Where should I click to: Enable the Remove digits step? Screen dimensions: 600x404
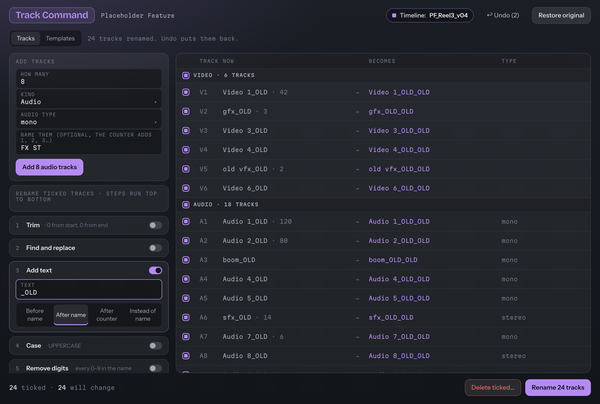pyautogui.click(x=155, y=368)
